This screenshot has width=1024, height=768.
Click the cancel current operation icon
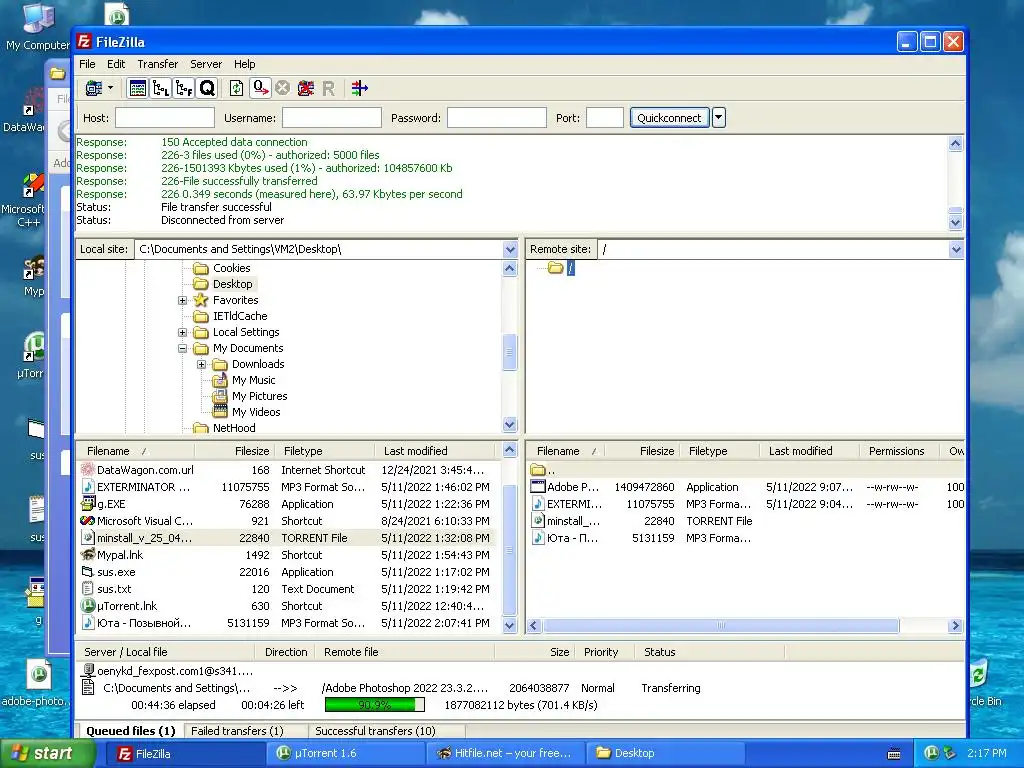[x=282, y=88]
